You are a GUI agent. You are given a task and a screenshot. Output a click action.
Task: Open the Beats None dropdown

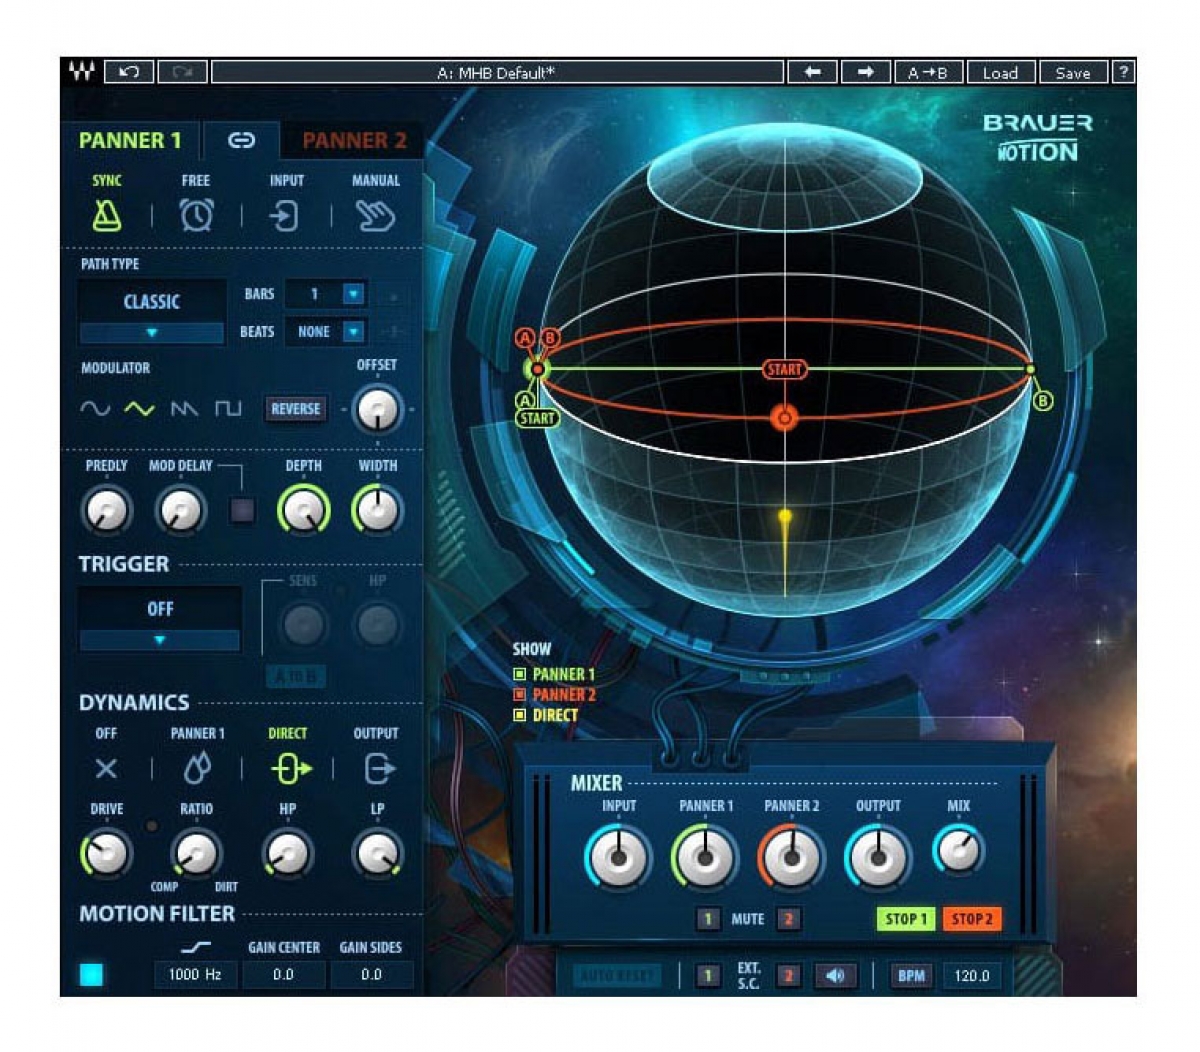tap(354, 331)
